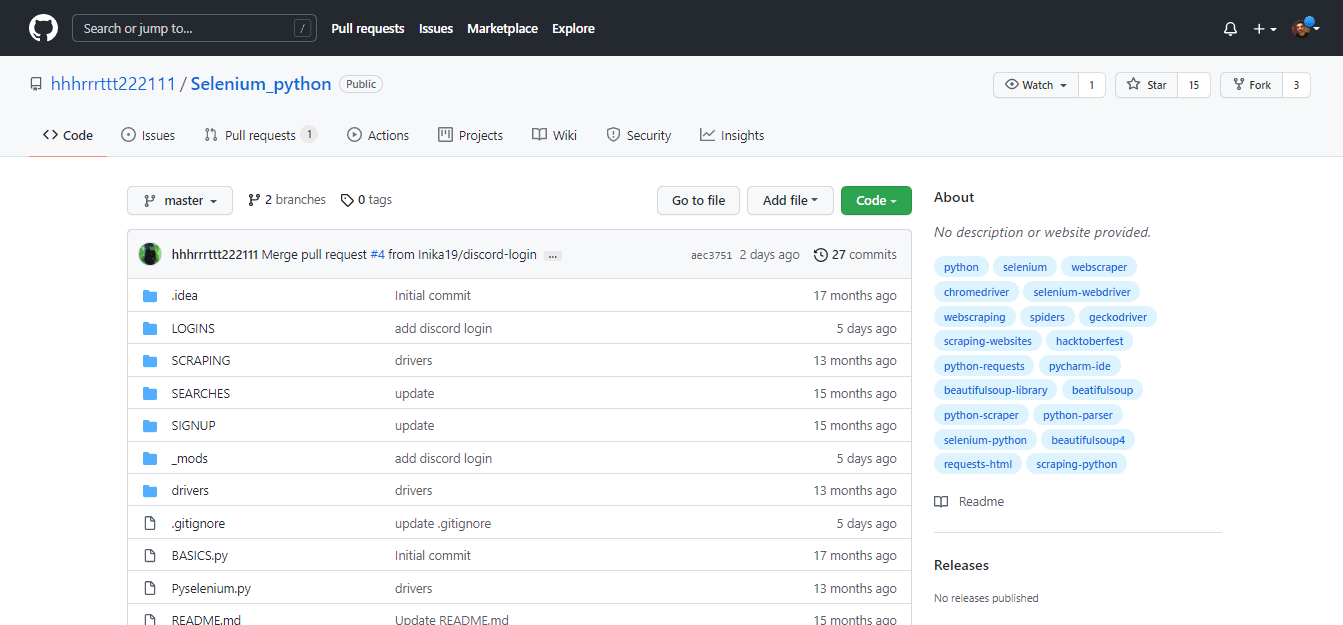This screenshot has height=625, width=1343.
Task: Click the BASICS.py file icon
Action: (x=150, y=556)
